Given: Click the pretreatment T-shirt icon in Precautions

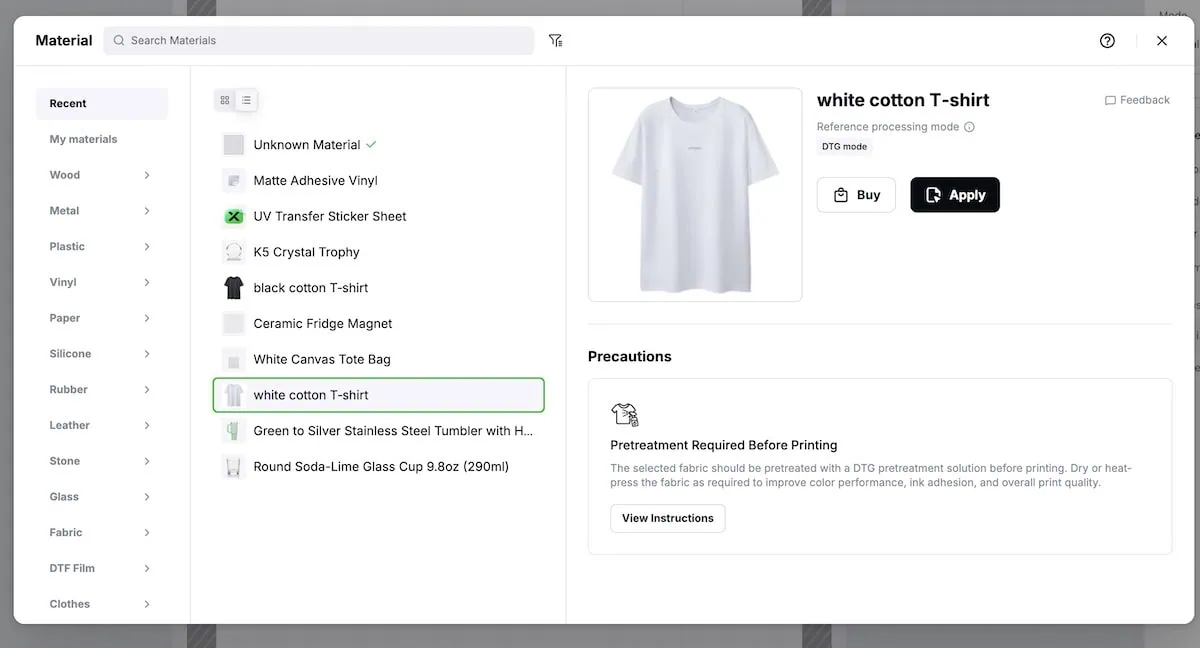Looking at the screenshot, I should point(625,414).
